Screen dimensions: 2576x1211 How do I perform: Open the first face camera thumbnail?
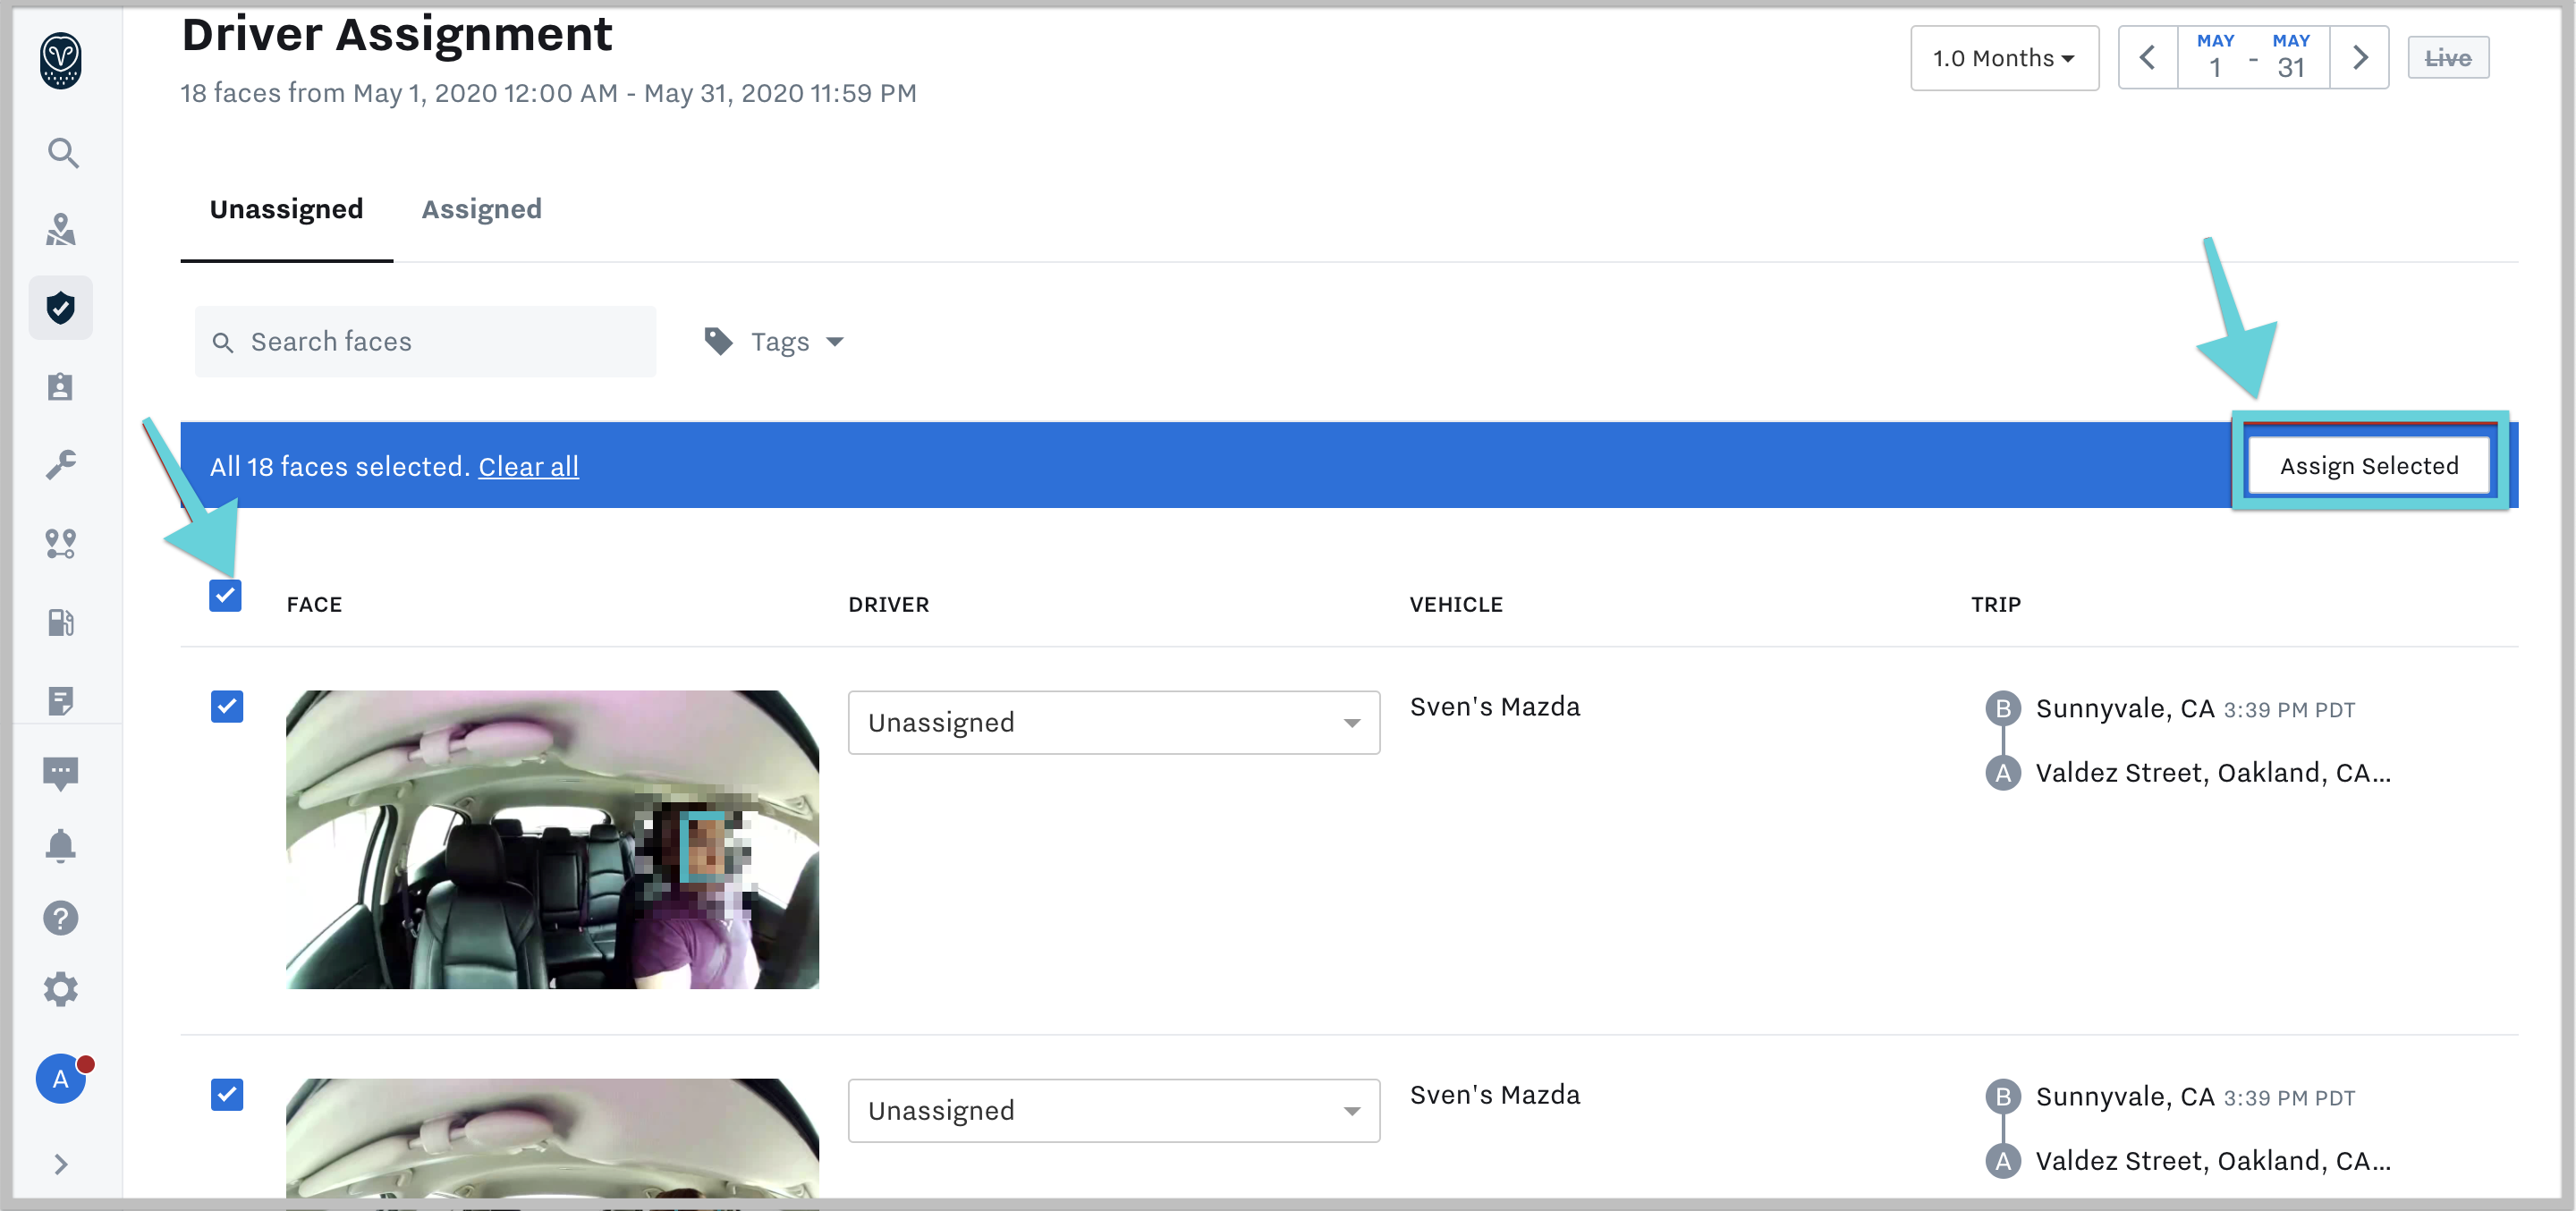tap(552, 839)
